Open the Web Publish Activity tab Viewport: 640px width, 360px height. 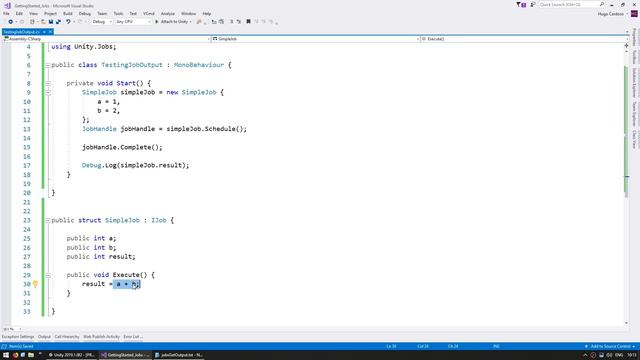[102, 337]
